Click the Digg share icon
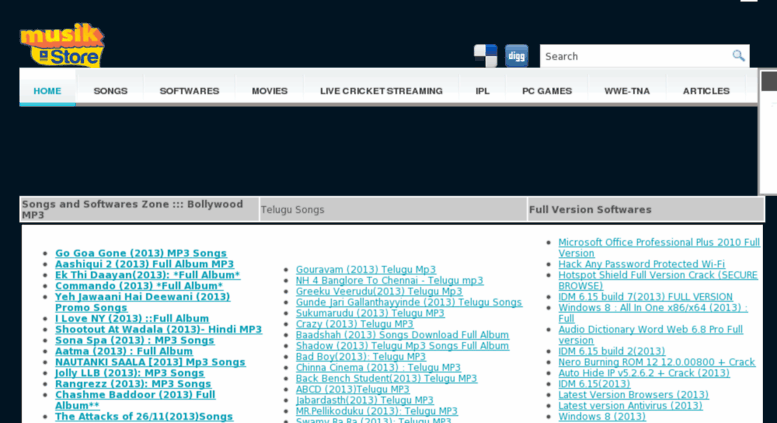This screenshot has width=777, height=423. pos(516,56)
